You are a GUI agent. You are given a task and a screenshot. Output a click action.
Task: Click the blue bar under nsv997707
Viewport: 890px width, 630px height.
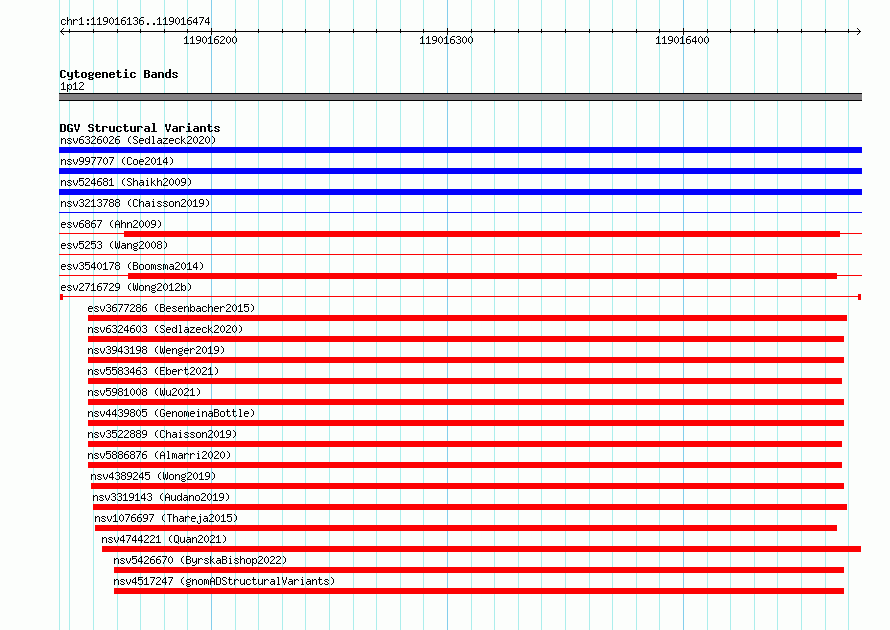460,171
